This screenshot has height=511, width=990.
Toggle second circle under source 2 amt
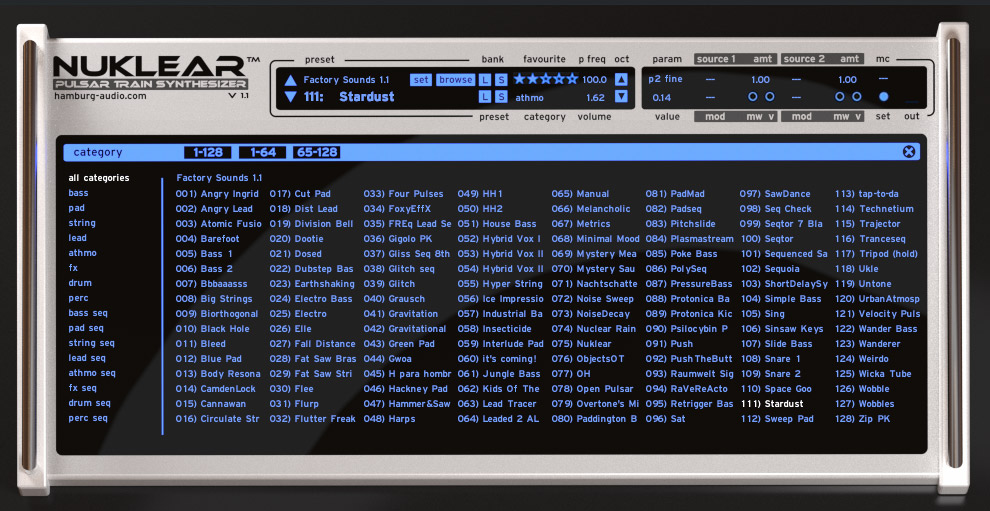856,97
